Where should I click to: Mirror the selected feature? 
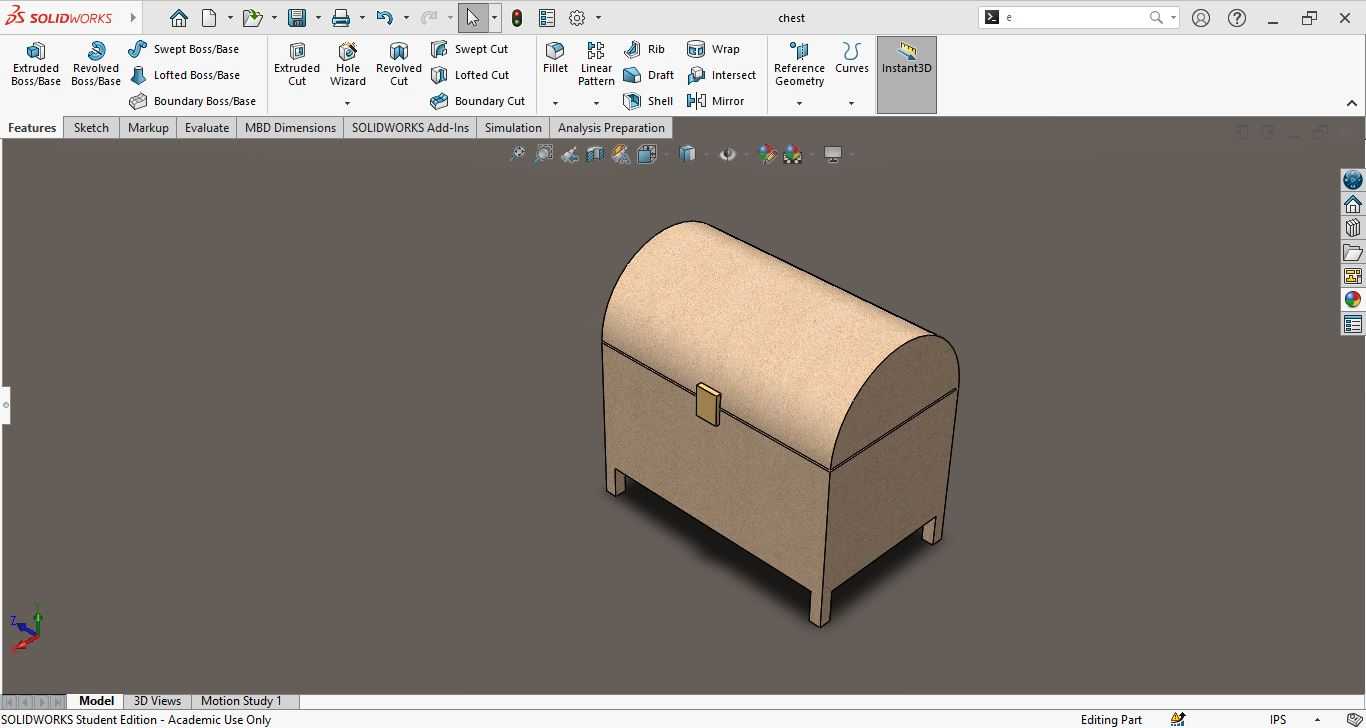point(715,101)
